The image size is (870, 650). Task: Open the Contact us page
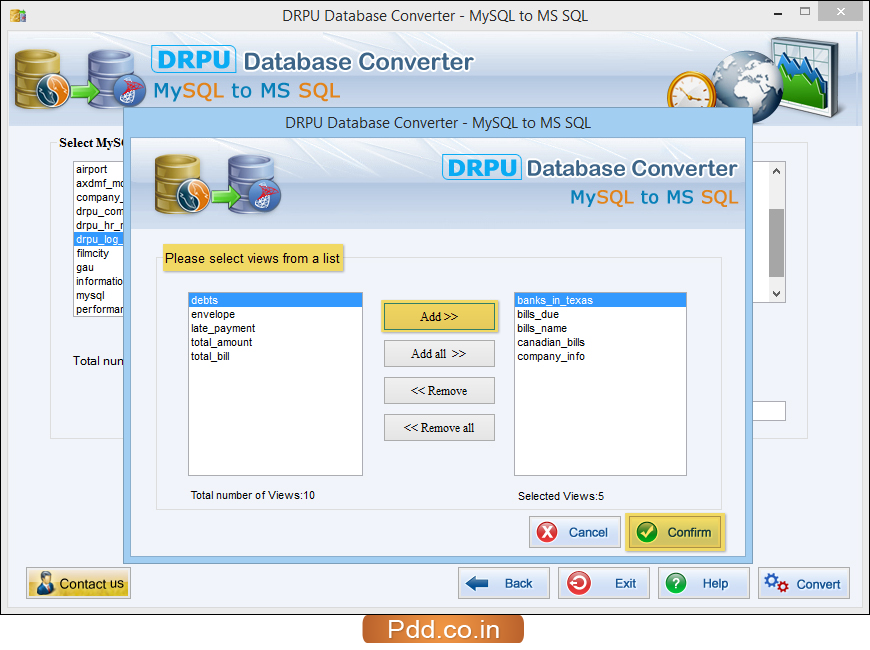78,583
